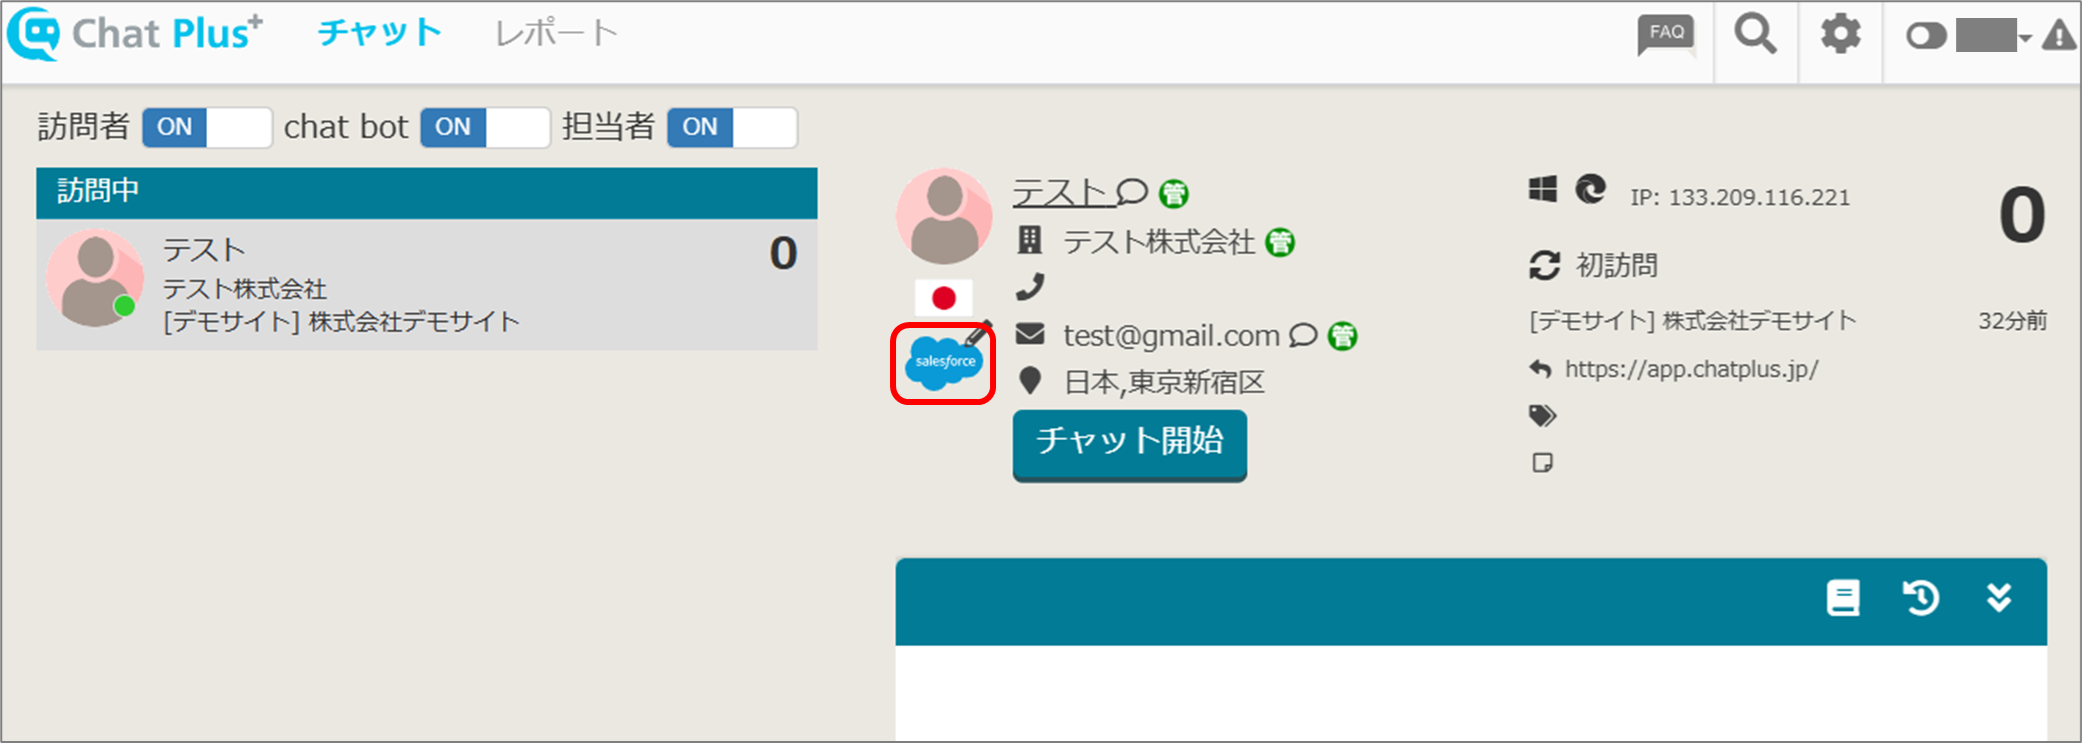Click the Chat Plus logo

tap(136, 33)
